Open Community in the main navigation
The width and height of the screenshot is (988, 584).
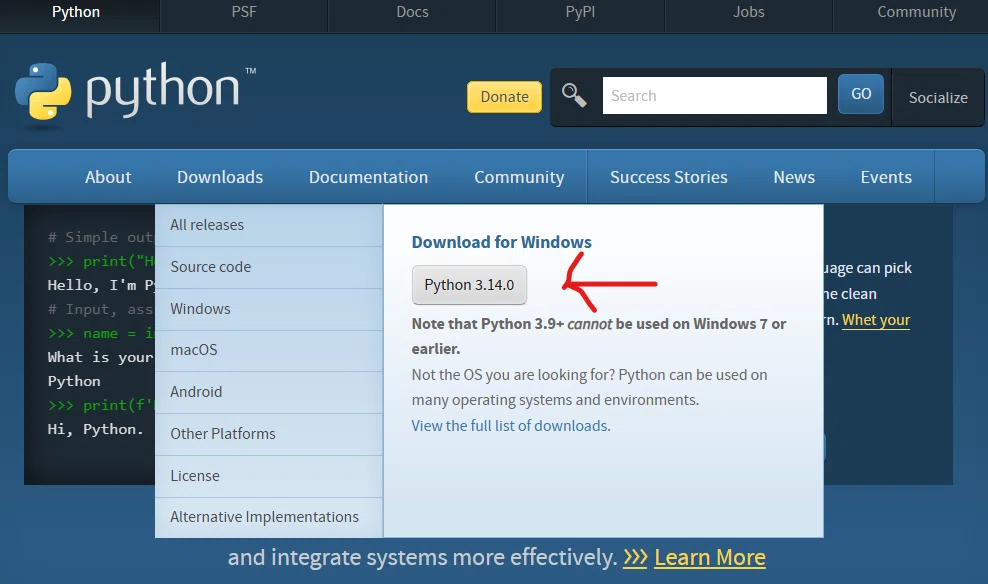coord(519,177)
